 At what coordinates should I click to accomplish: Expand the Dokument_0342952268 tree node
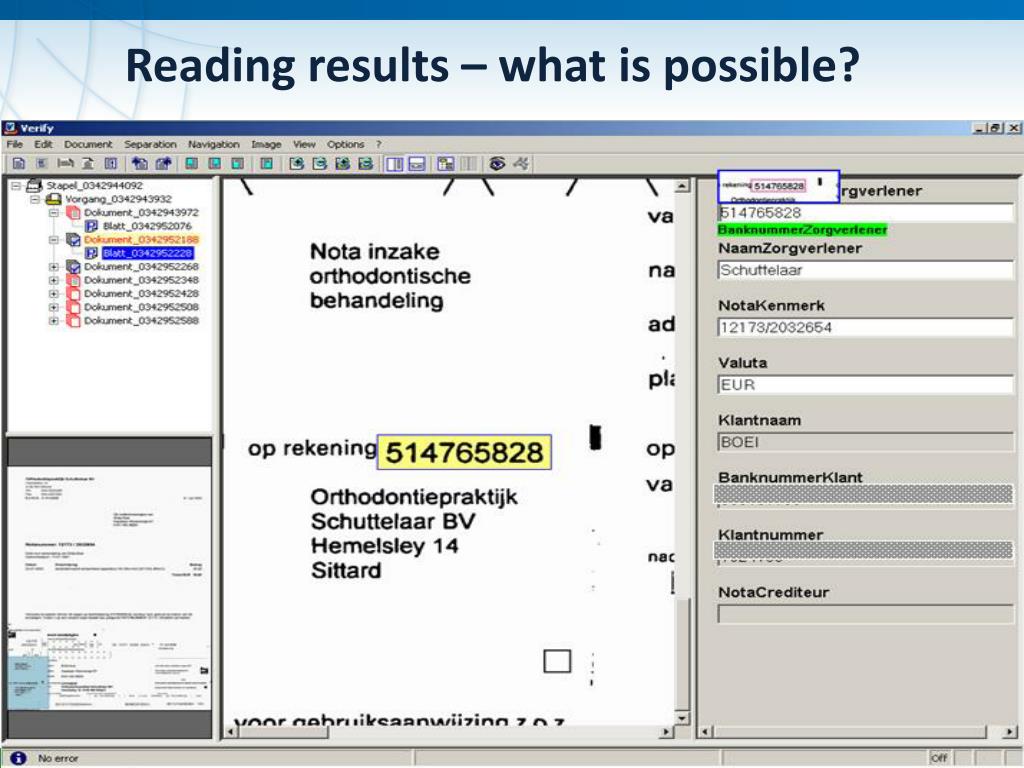coord(54,267)
